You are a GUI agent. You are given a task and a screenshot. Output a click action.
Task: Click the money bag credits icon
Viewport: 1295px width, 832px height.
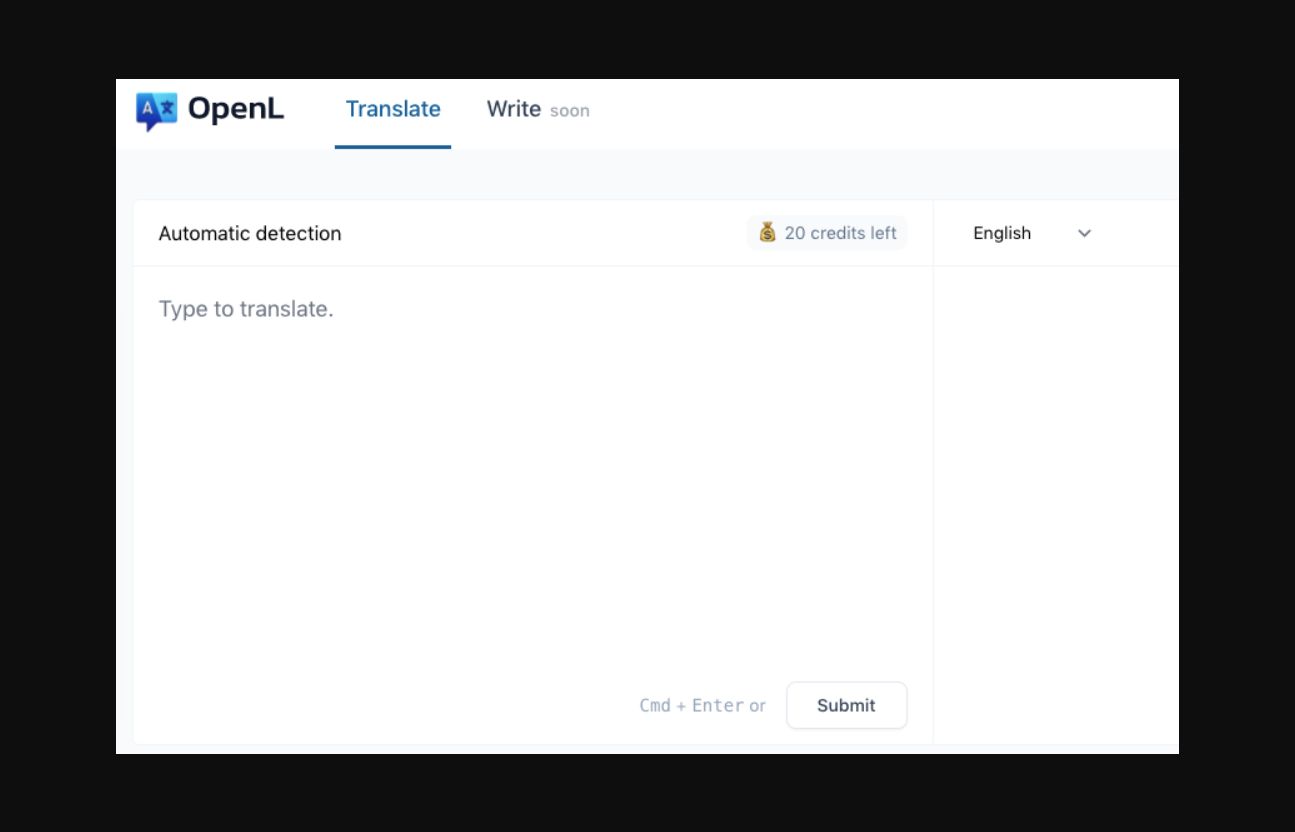pyautogui.click(x=767, y=233)
